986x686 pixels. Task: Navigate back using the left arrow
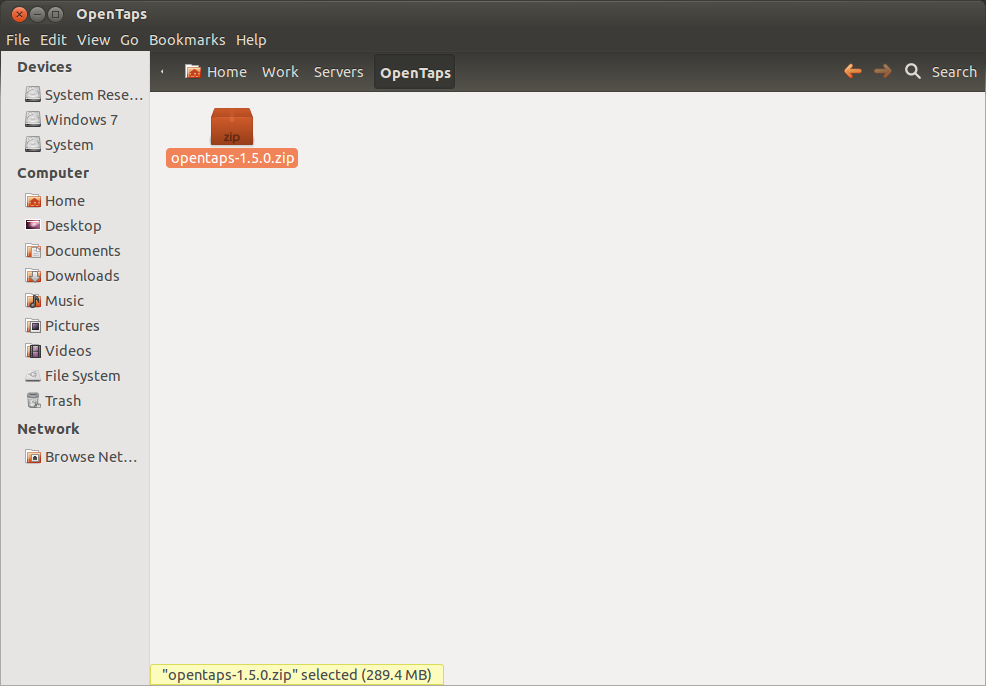point(852,71)
